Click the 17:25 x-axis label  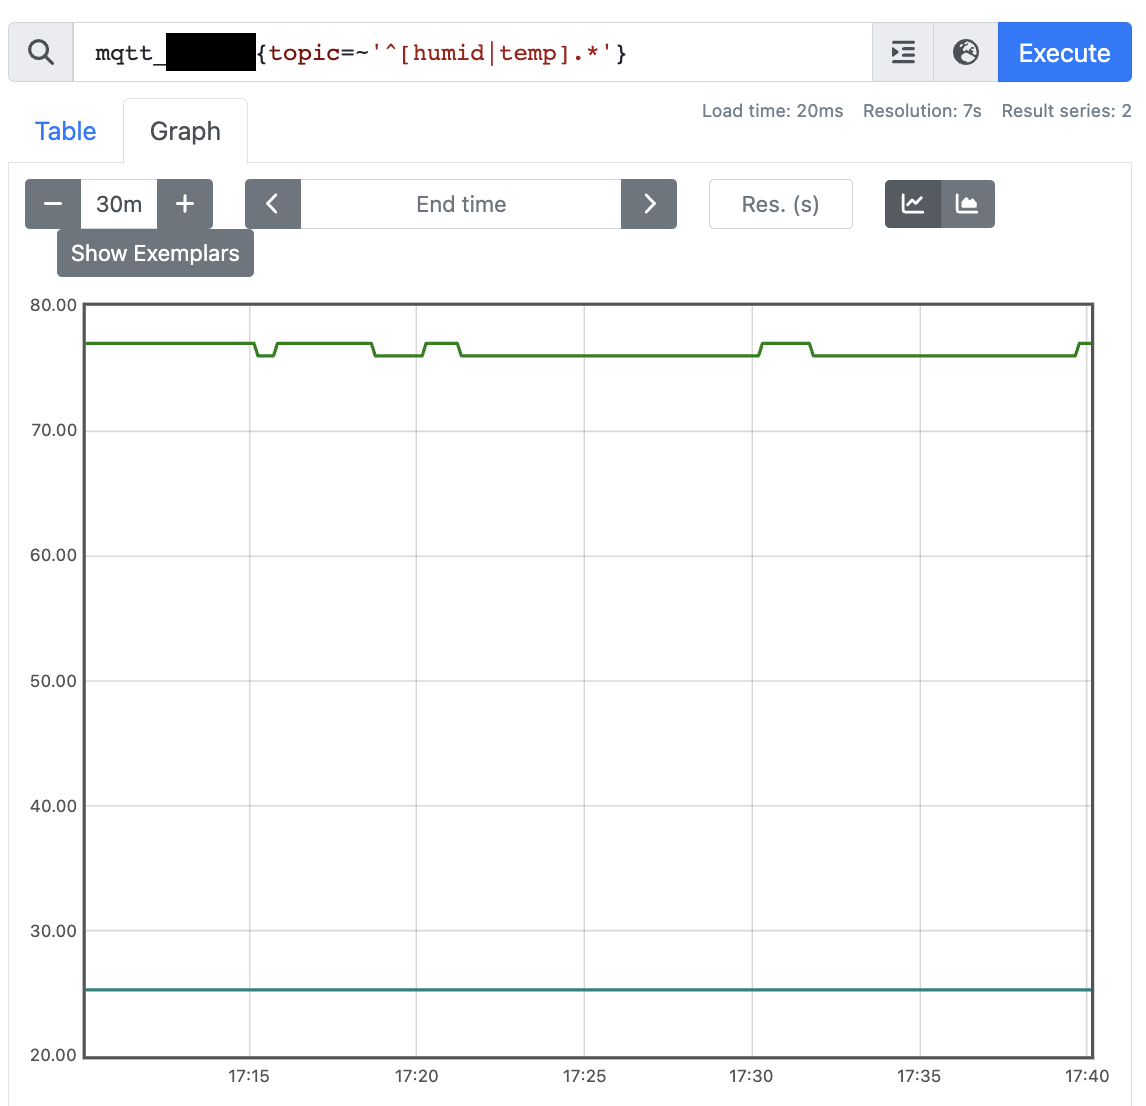pos(584,1076)
